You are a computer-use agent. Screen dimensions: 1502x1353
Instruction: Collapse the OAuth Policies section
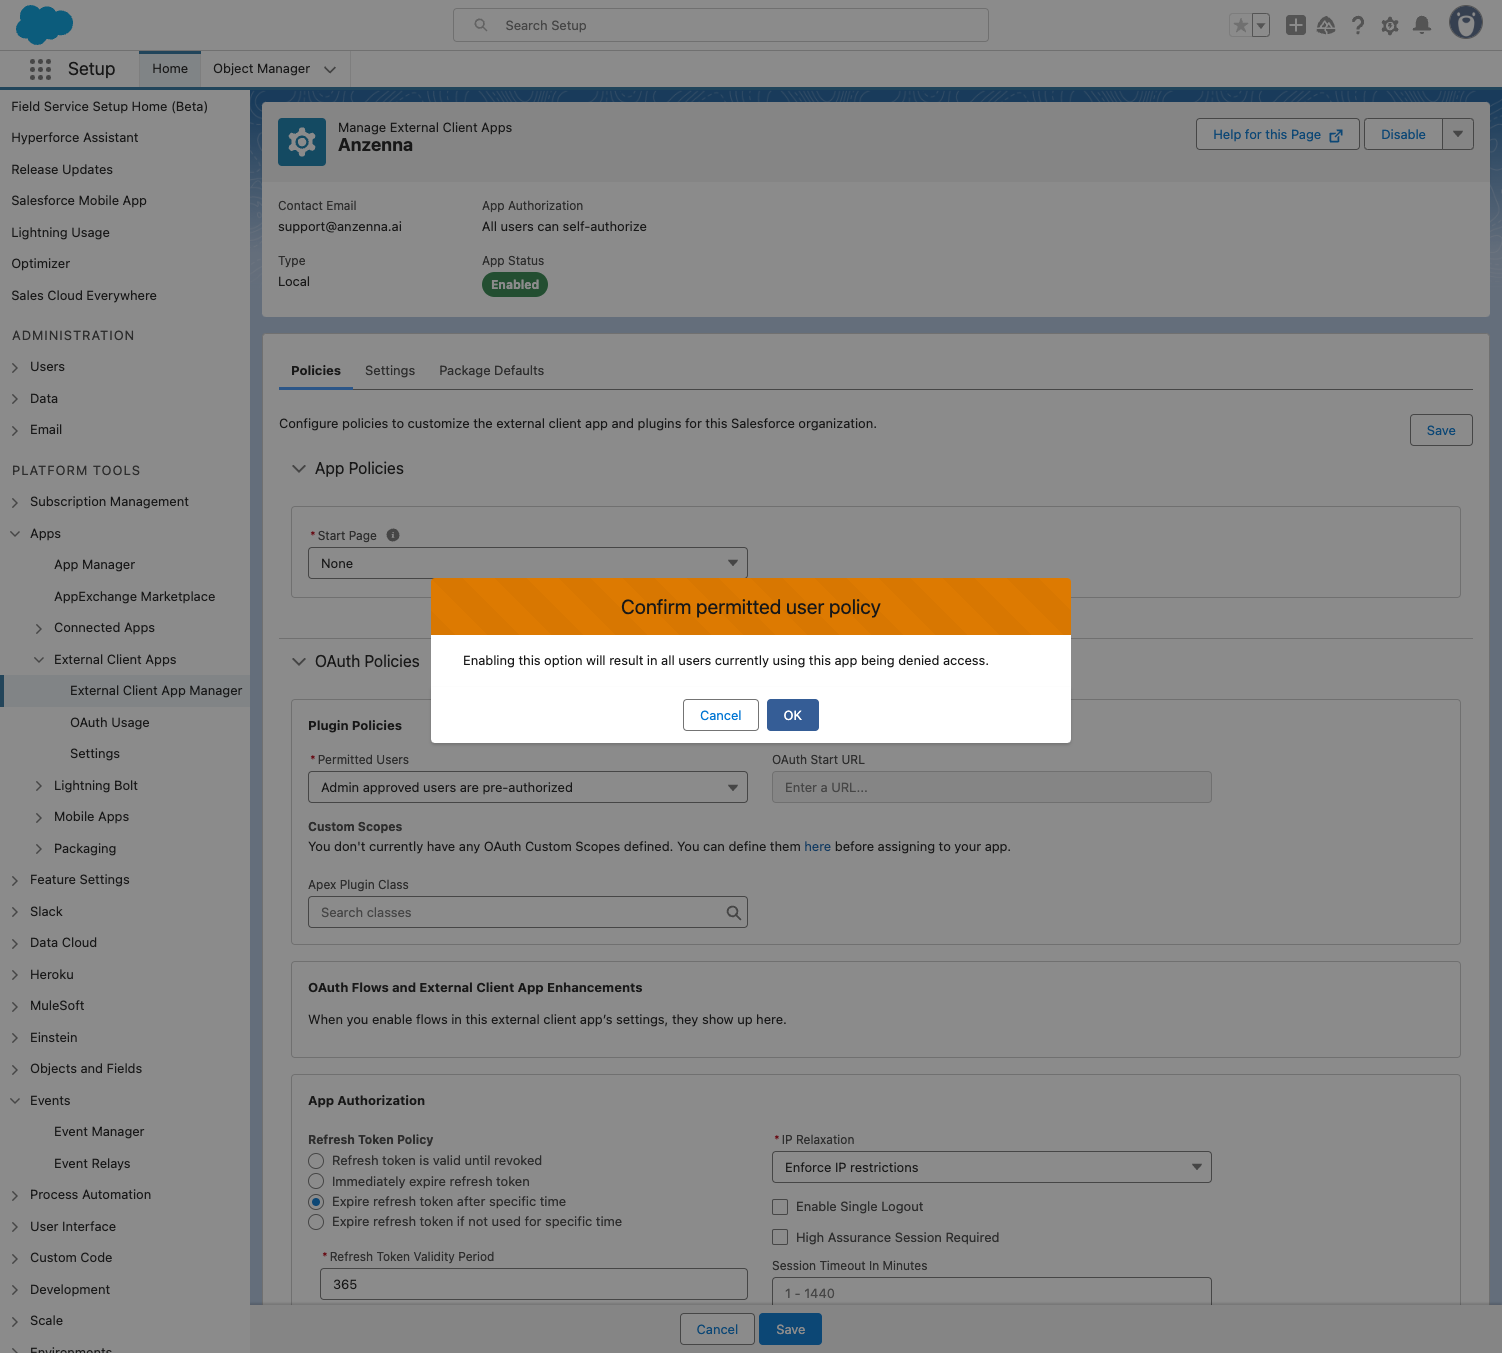tap(299, 662)
